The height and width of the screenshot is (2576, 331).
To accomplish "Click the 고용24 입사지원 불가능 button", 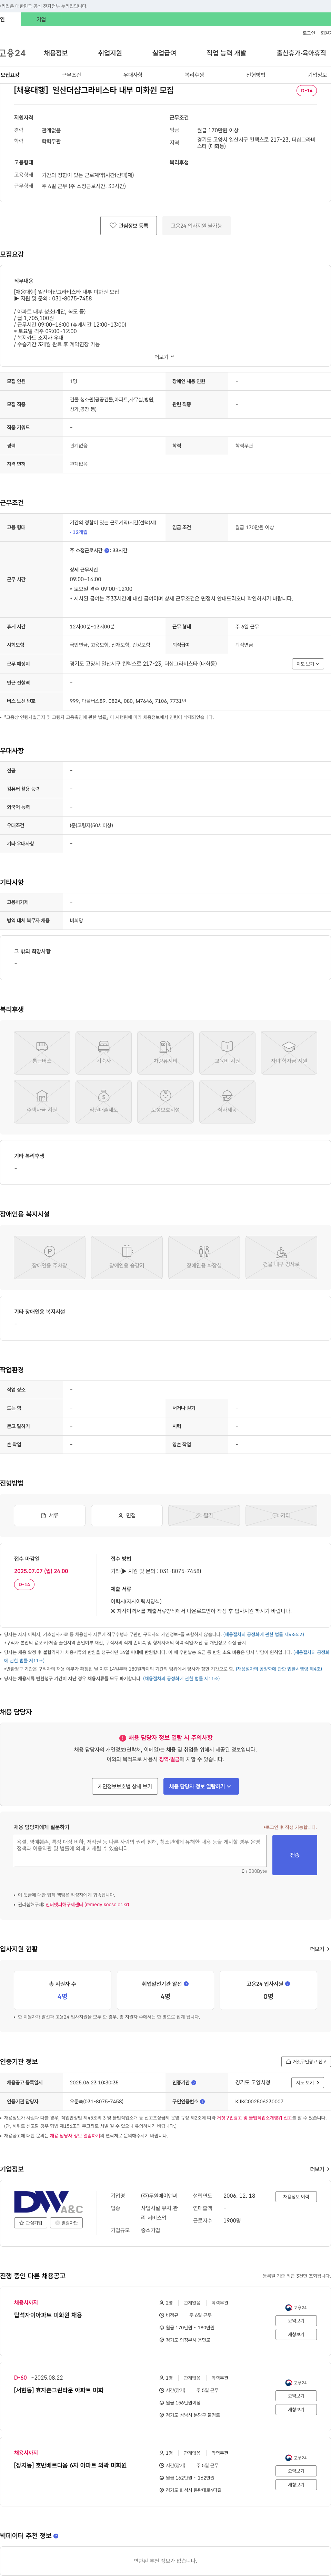I will (196, 226).
